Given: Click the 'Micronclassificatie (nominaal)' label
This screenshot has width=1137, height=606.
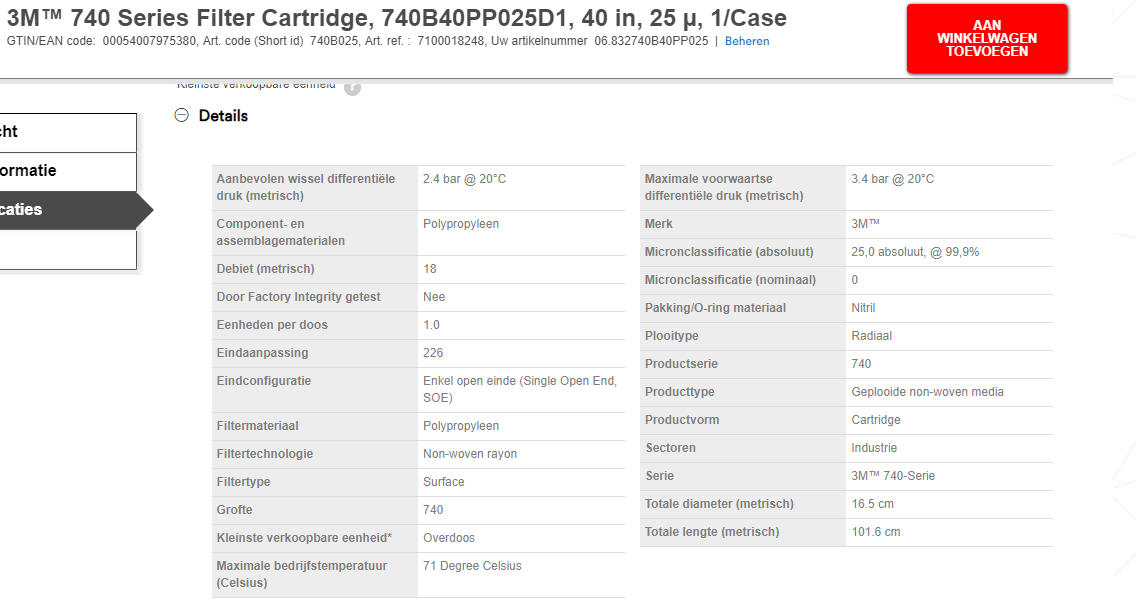Looking at the screenshot, I should pyautogui.click(x=730, y=281).
